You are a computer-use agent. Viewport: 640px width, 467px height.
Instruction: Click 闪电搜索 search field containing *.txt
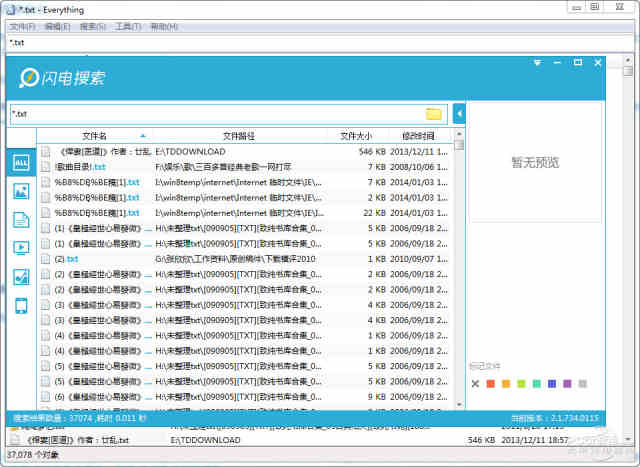[229, 114]
